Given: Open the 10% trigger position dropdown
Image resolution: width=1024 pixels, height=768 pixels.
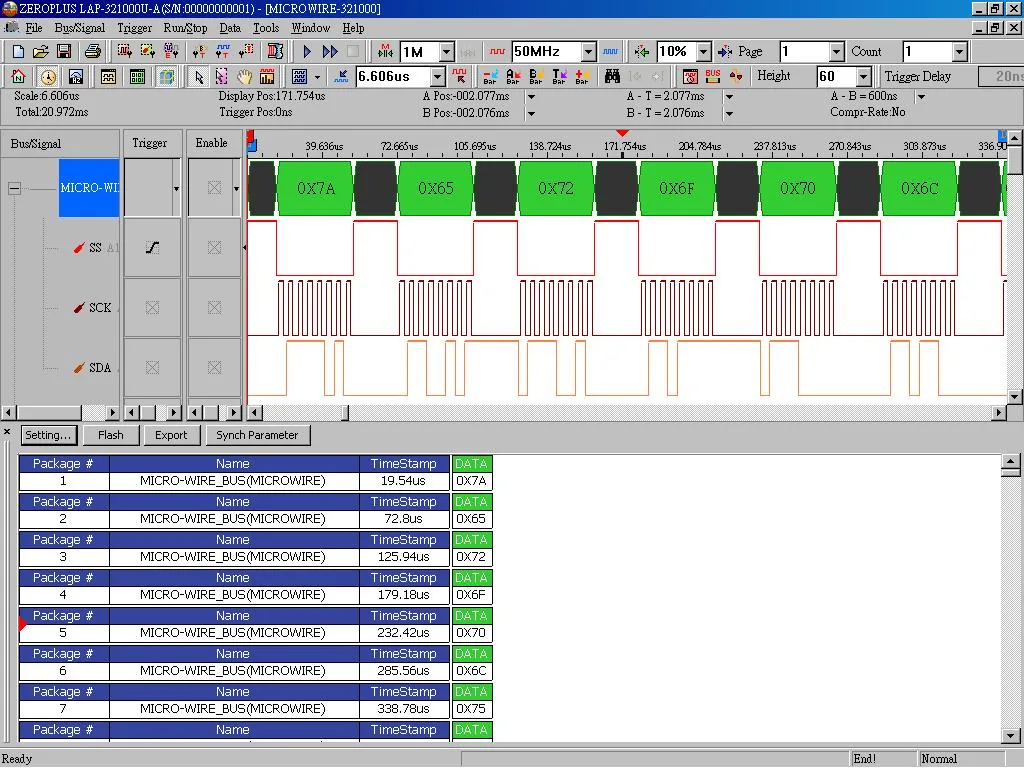Looking at the screenshot, I should (x=703, y=52).
